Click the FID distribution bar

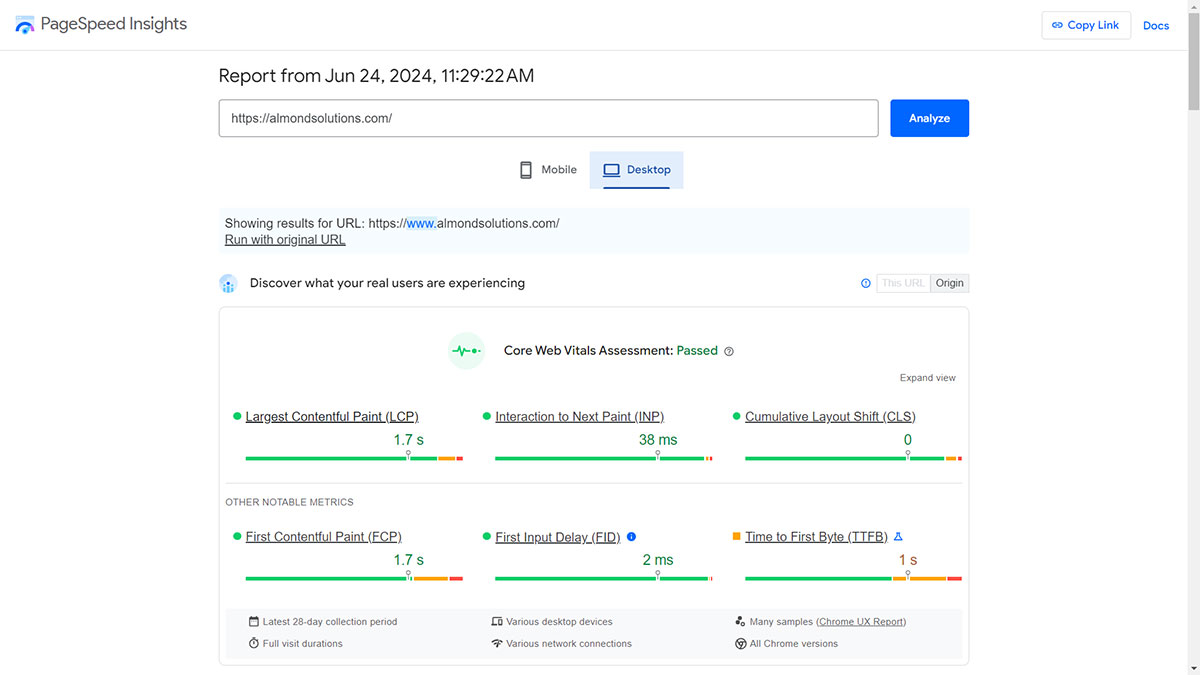click(604, 578)
